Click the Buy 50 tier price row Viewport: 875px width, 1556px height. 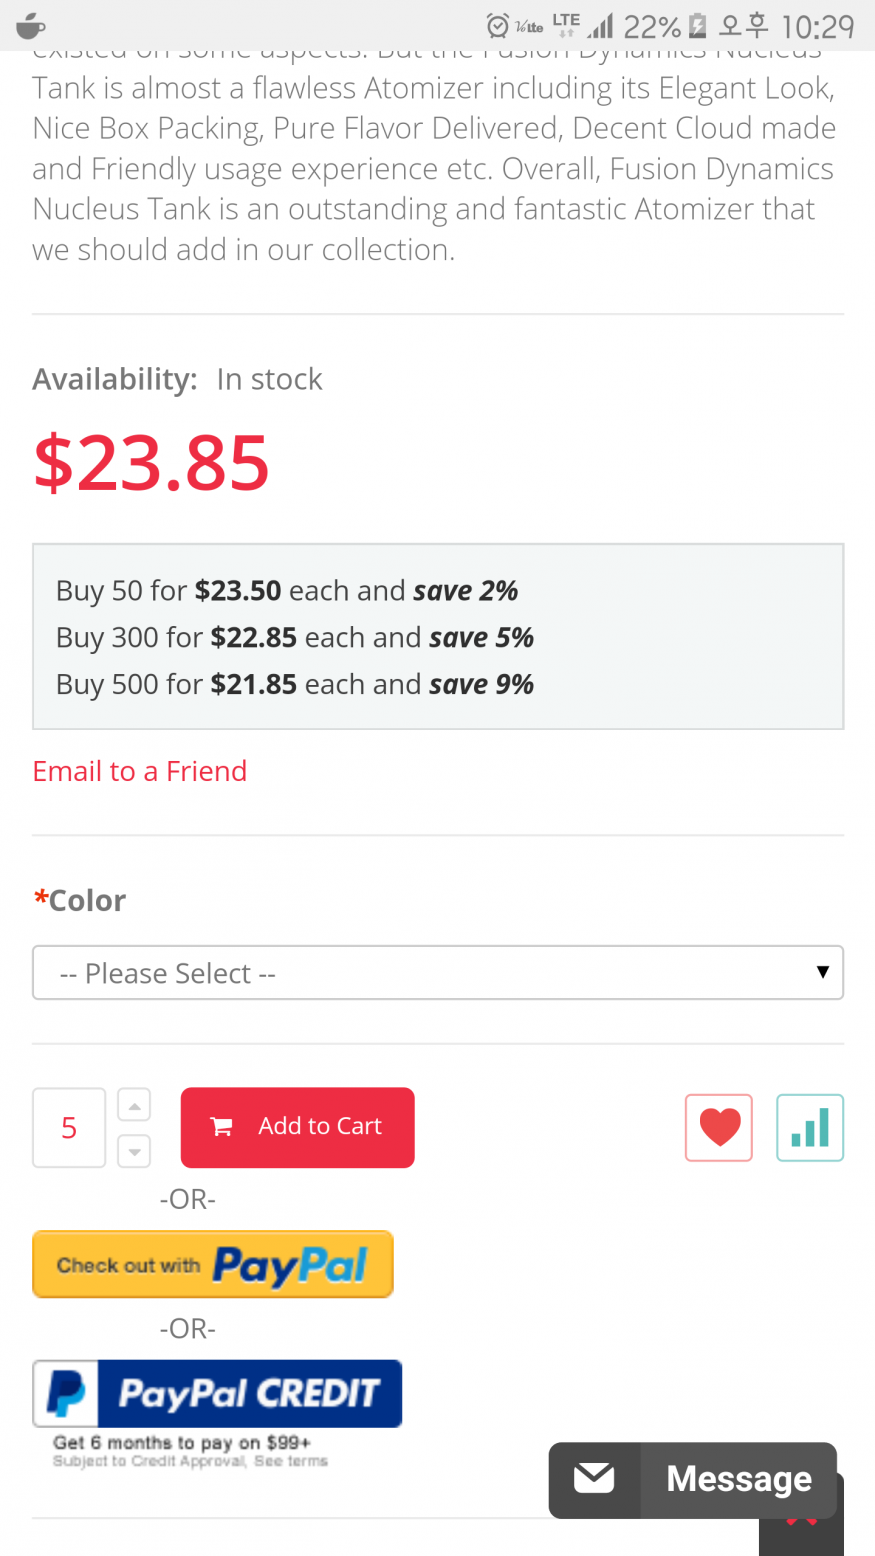click(x=287, y=591)
